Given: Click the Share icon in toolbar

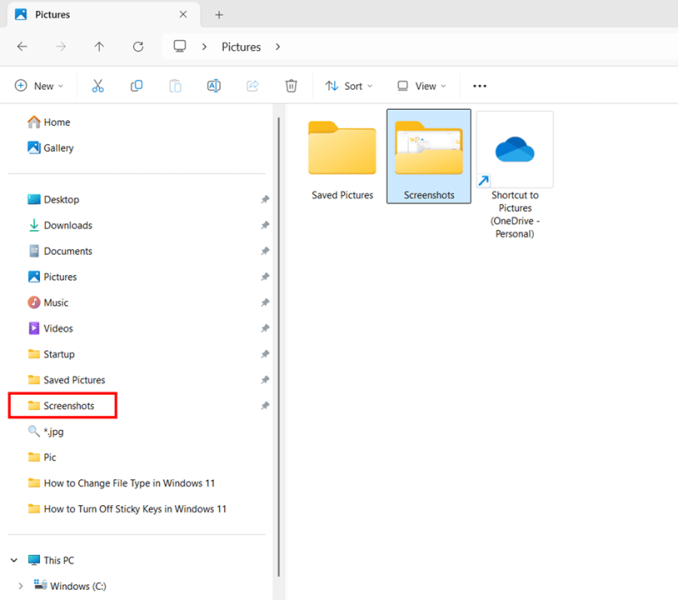Looking at the screenshot, I should tap(253, 86).
